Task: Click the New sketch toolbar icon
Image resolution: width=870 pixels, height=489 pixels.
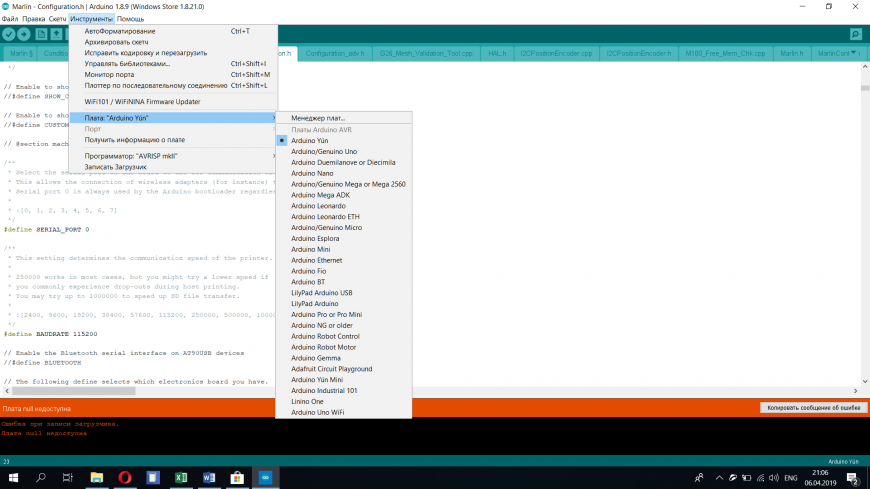Action: pyautogui.click(x=41, y=34)
